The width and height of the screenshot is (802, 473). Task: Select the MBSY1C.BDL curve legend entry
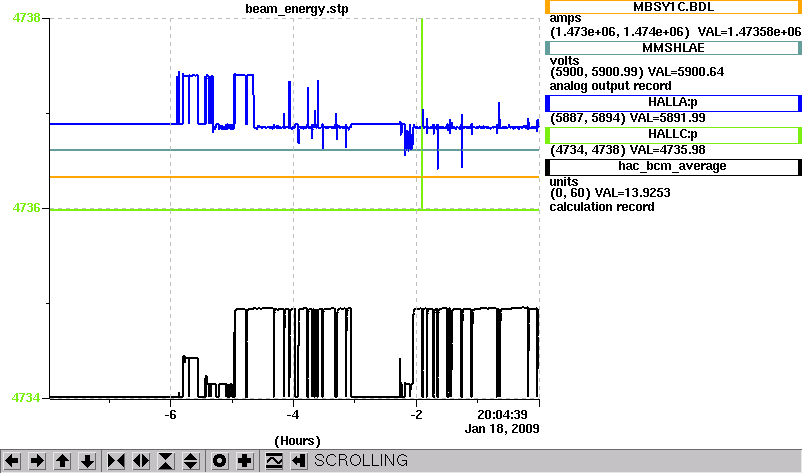pyautogui.click(x=673, y=7)
